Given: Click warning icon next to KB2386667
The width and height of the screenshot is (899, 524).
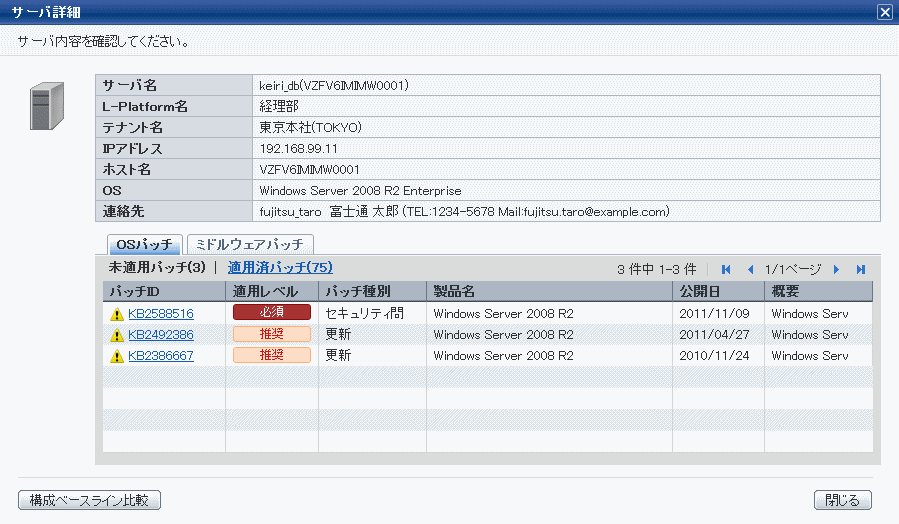Looking at the screenshot, I should click(x=116, y=357).
